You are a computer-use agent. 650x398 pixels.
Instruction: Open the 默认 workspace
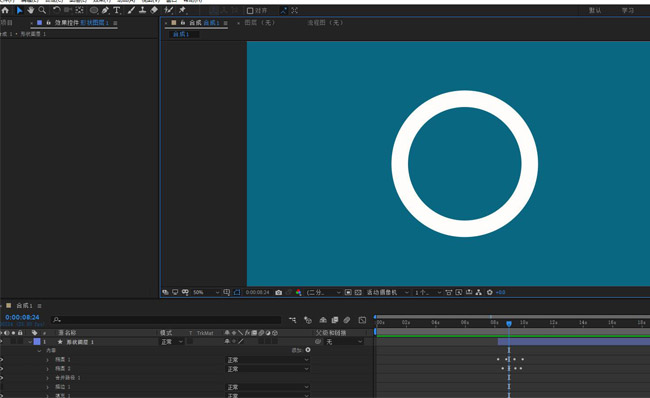pyautogui.click(x=595, y=10)
